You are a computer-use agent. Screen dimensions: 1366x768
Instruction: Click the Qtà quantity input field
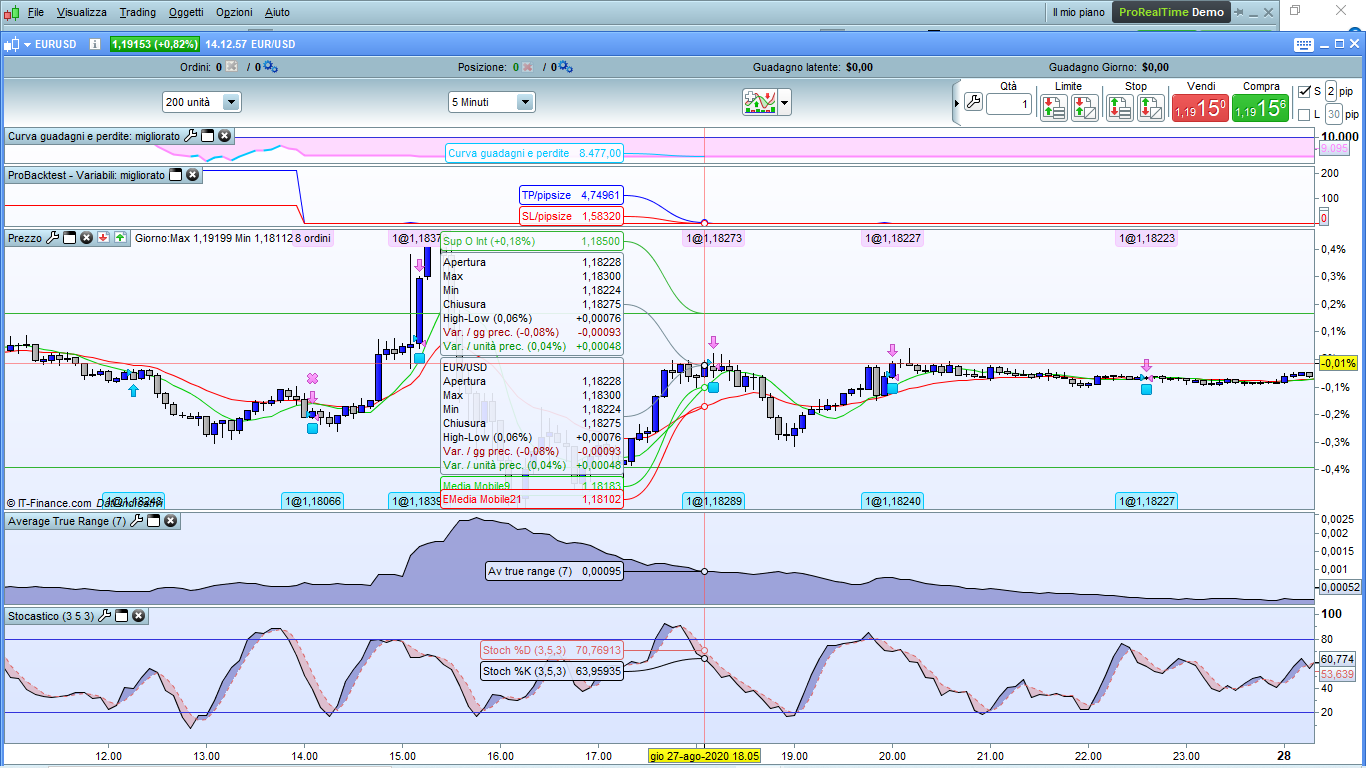[x=1009, y=104]
